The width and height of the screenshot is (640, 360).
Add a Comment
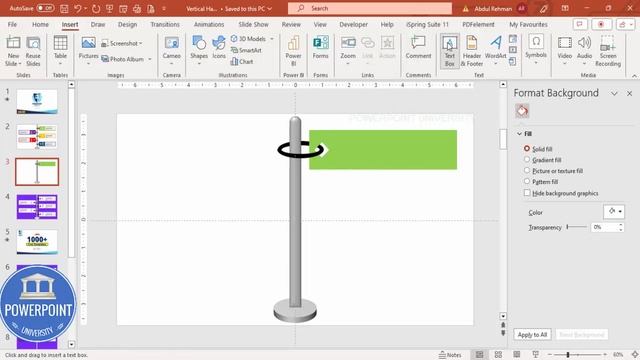pyautogui.click(x=418, y=47)
